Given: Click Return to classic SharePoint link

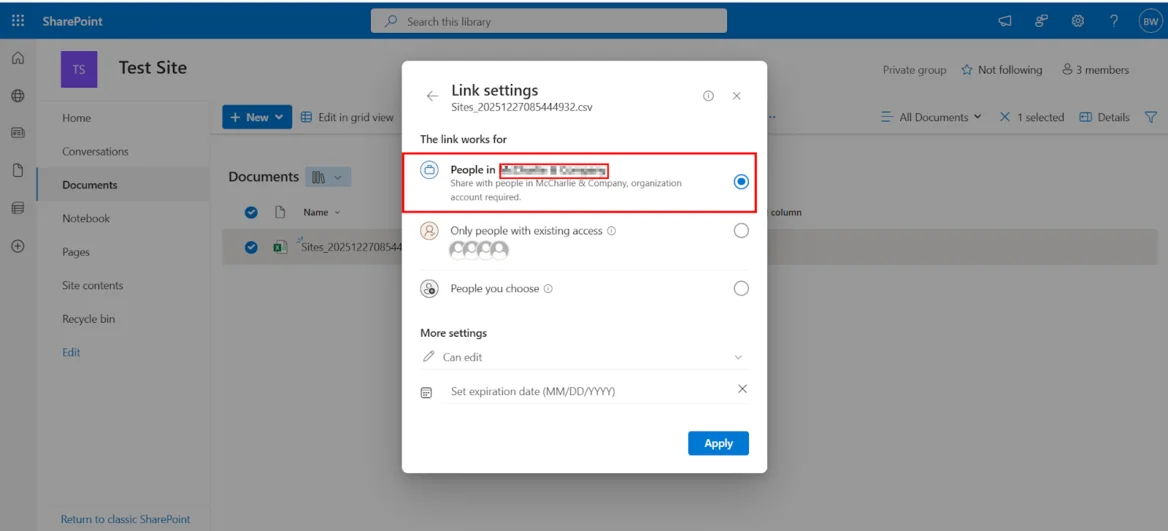Looking at the screenshot, I should 125,519.
